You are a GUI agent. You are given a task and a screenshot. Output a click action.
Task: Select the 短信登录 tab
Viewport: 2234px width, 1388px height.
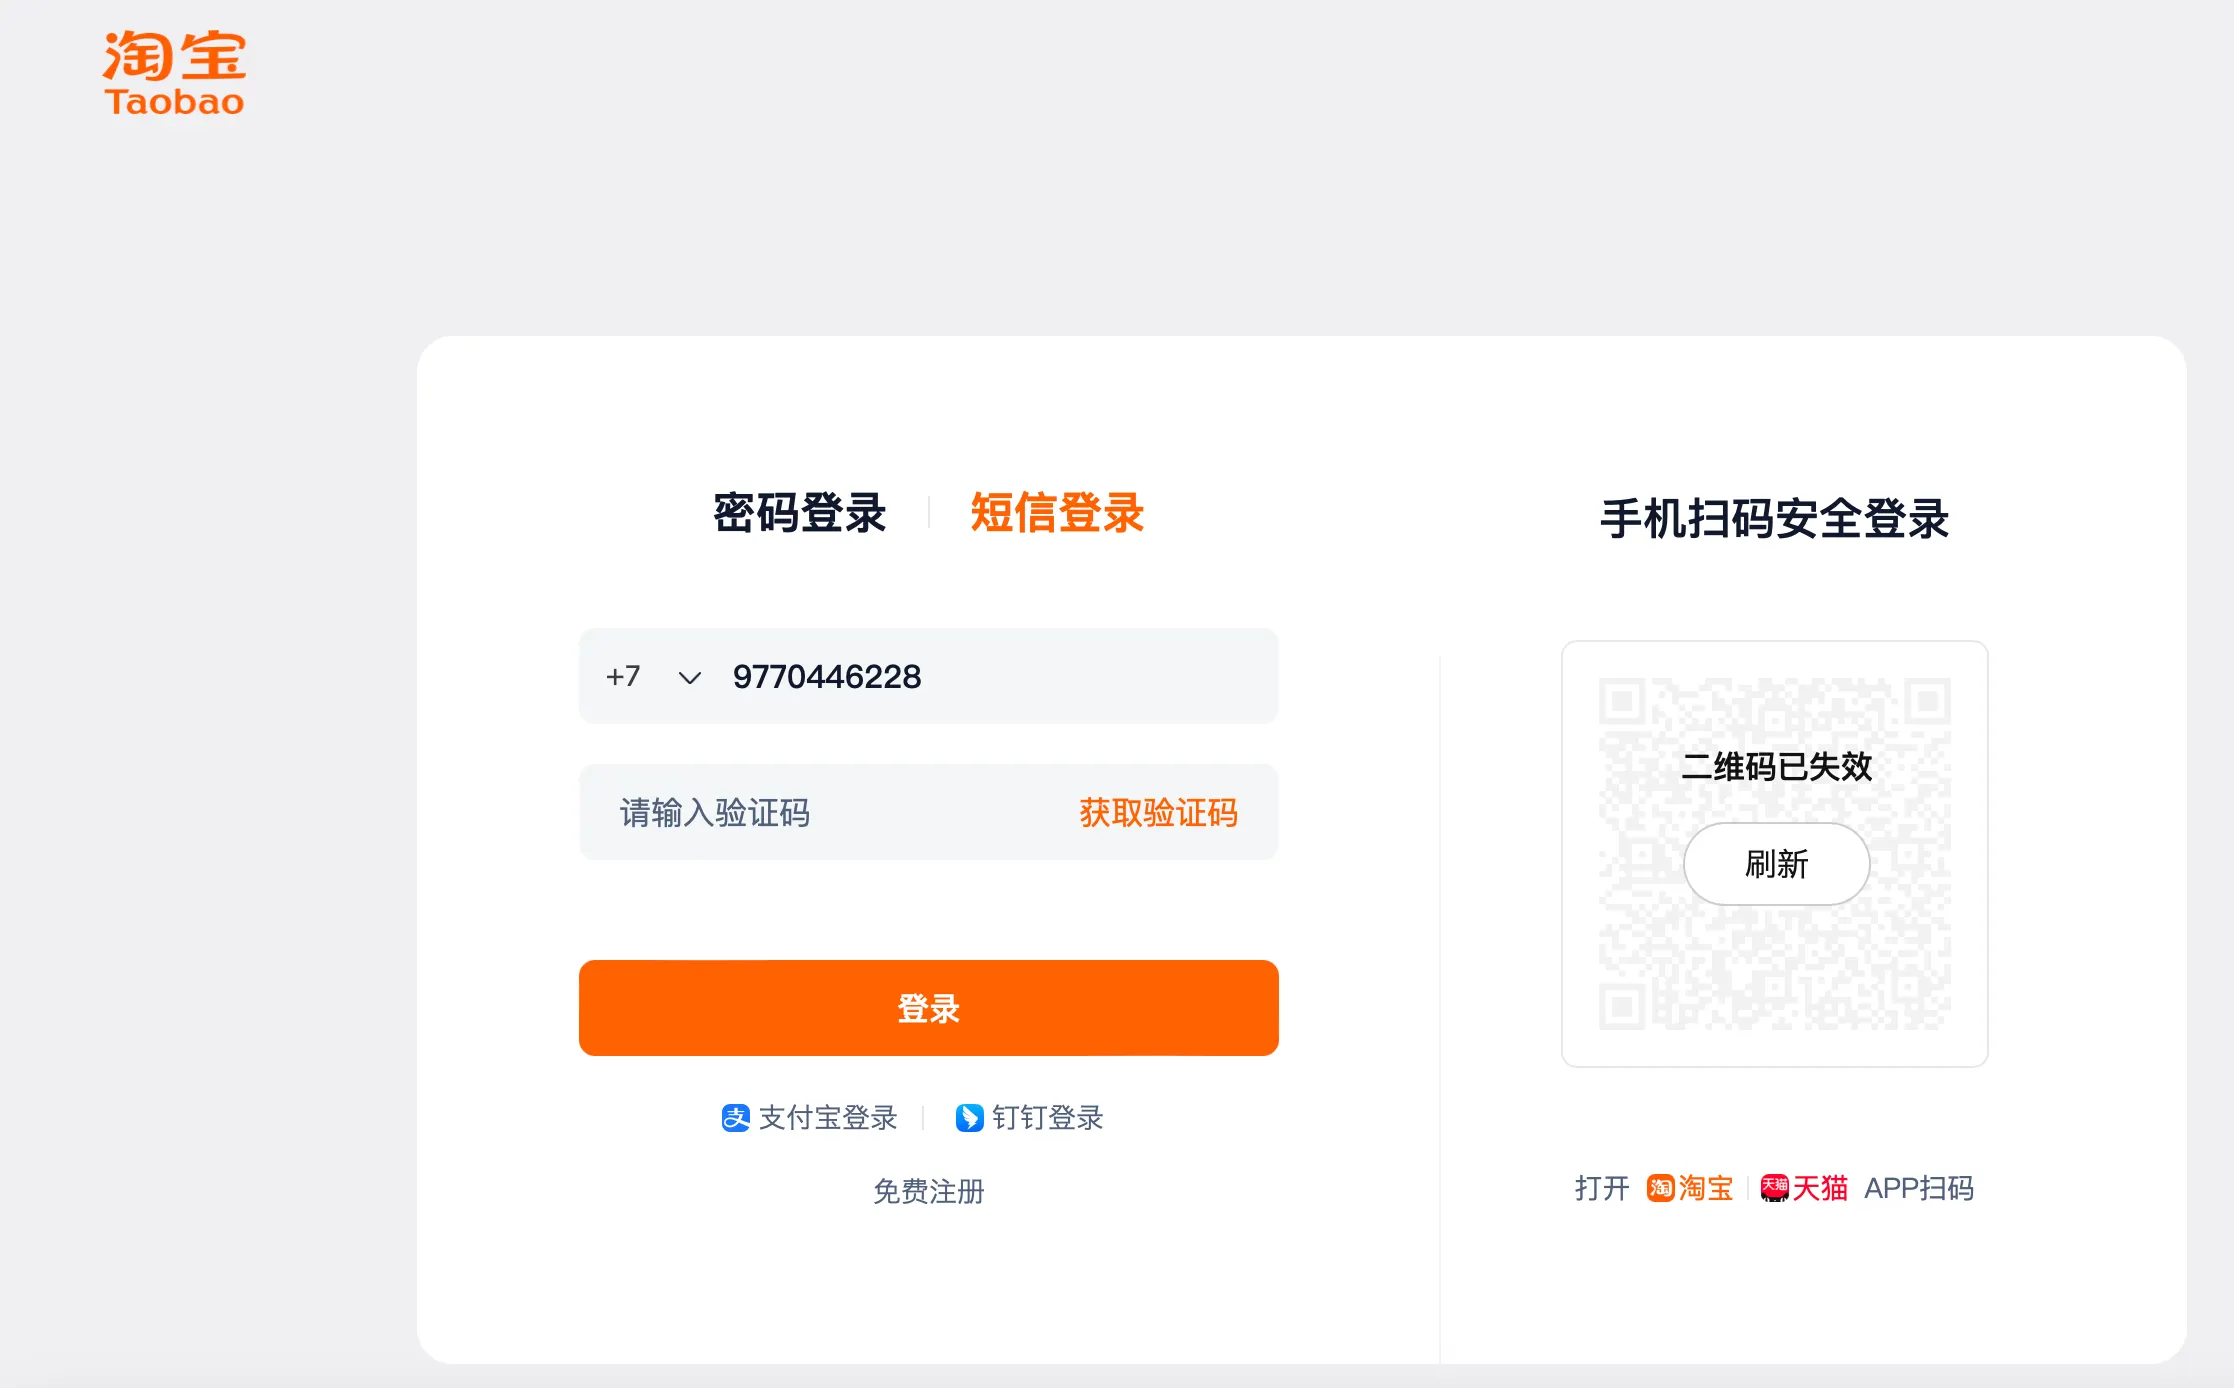(x=1057, y=513)
